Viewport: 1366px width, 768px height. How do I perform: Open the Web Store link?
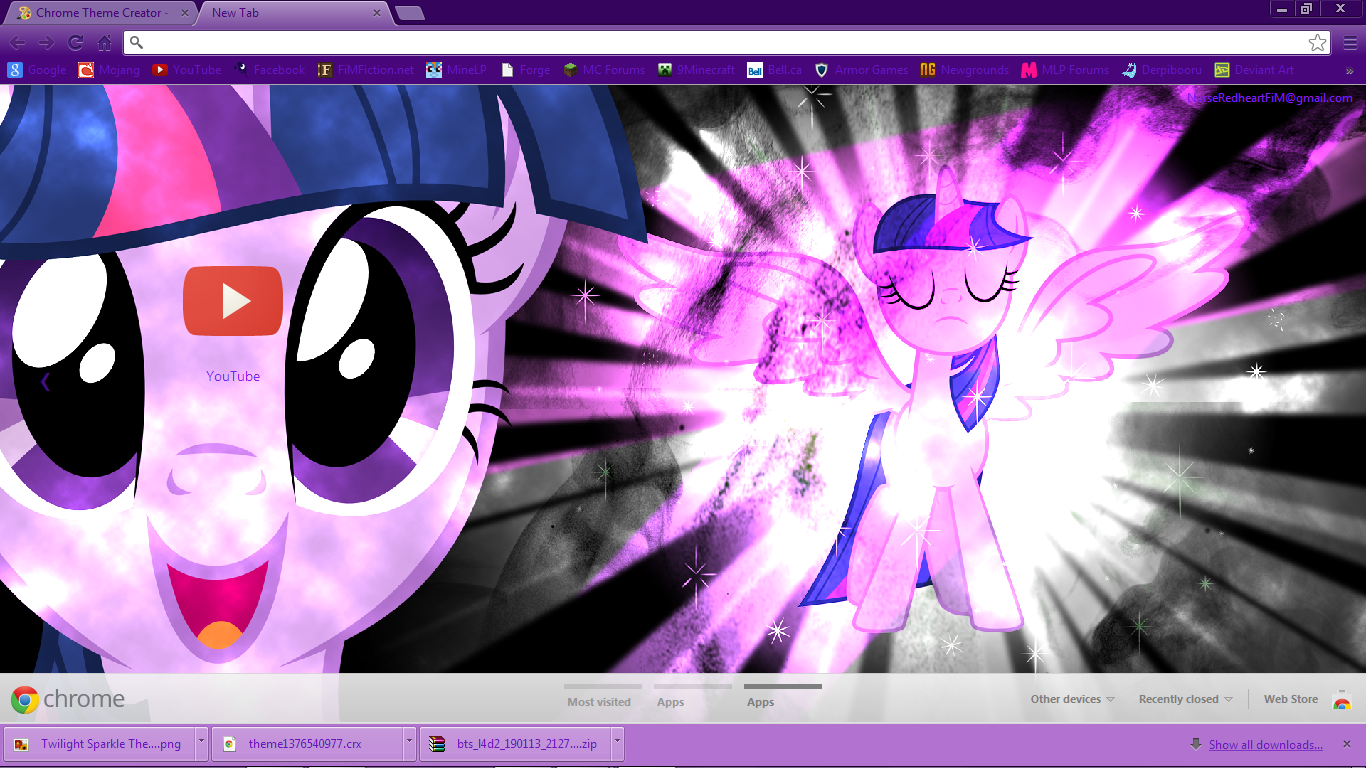tap(1291, 699)
